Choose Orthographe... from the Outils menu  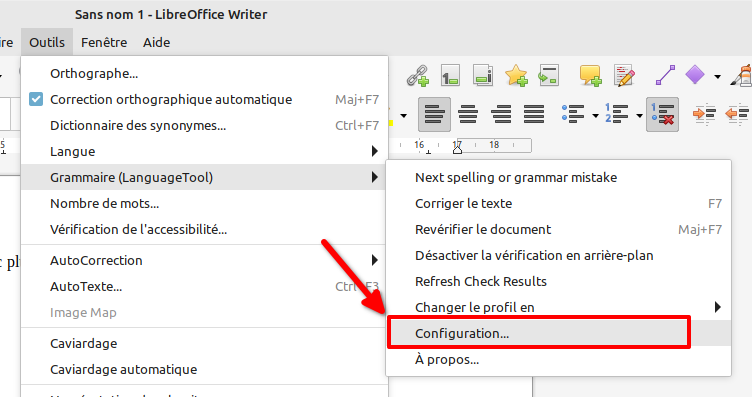pos(204,73)
